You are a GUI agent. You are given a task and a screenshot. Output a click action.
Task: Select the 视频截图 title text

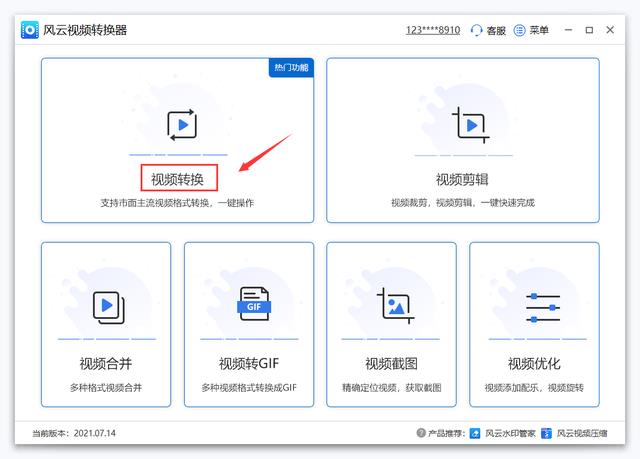click(x=391, y=363)
